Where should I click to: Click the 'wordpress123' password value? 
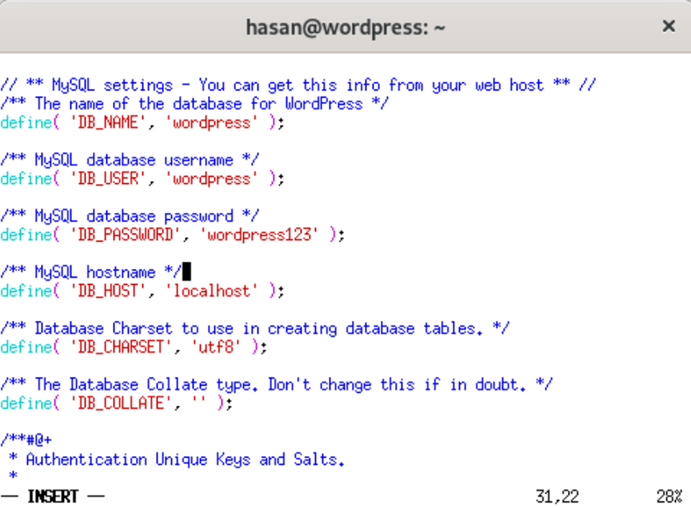click(x=259, y=235)
